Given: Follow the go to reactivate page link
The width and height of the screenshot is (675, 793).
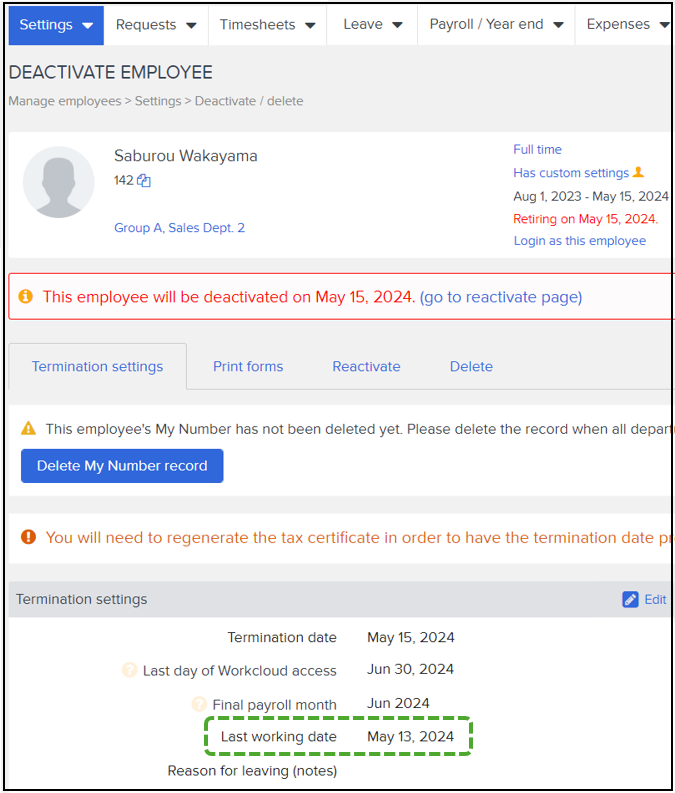Looking at the screenshot, I should click(x=500, y=297).
